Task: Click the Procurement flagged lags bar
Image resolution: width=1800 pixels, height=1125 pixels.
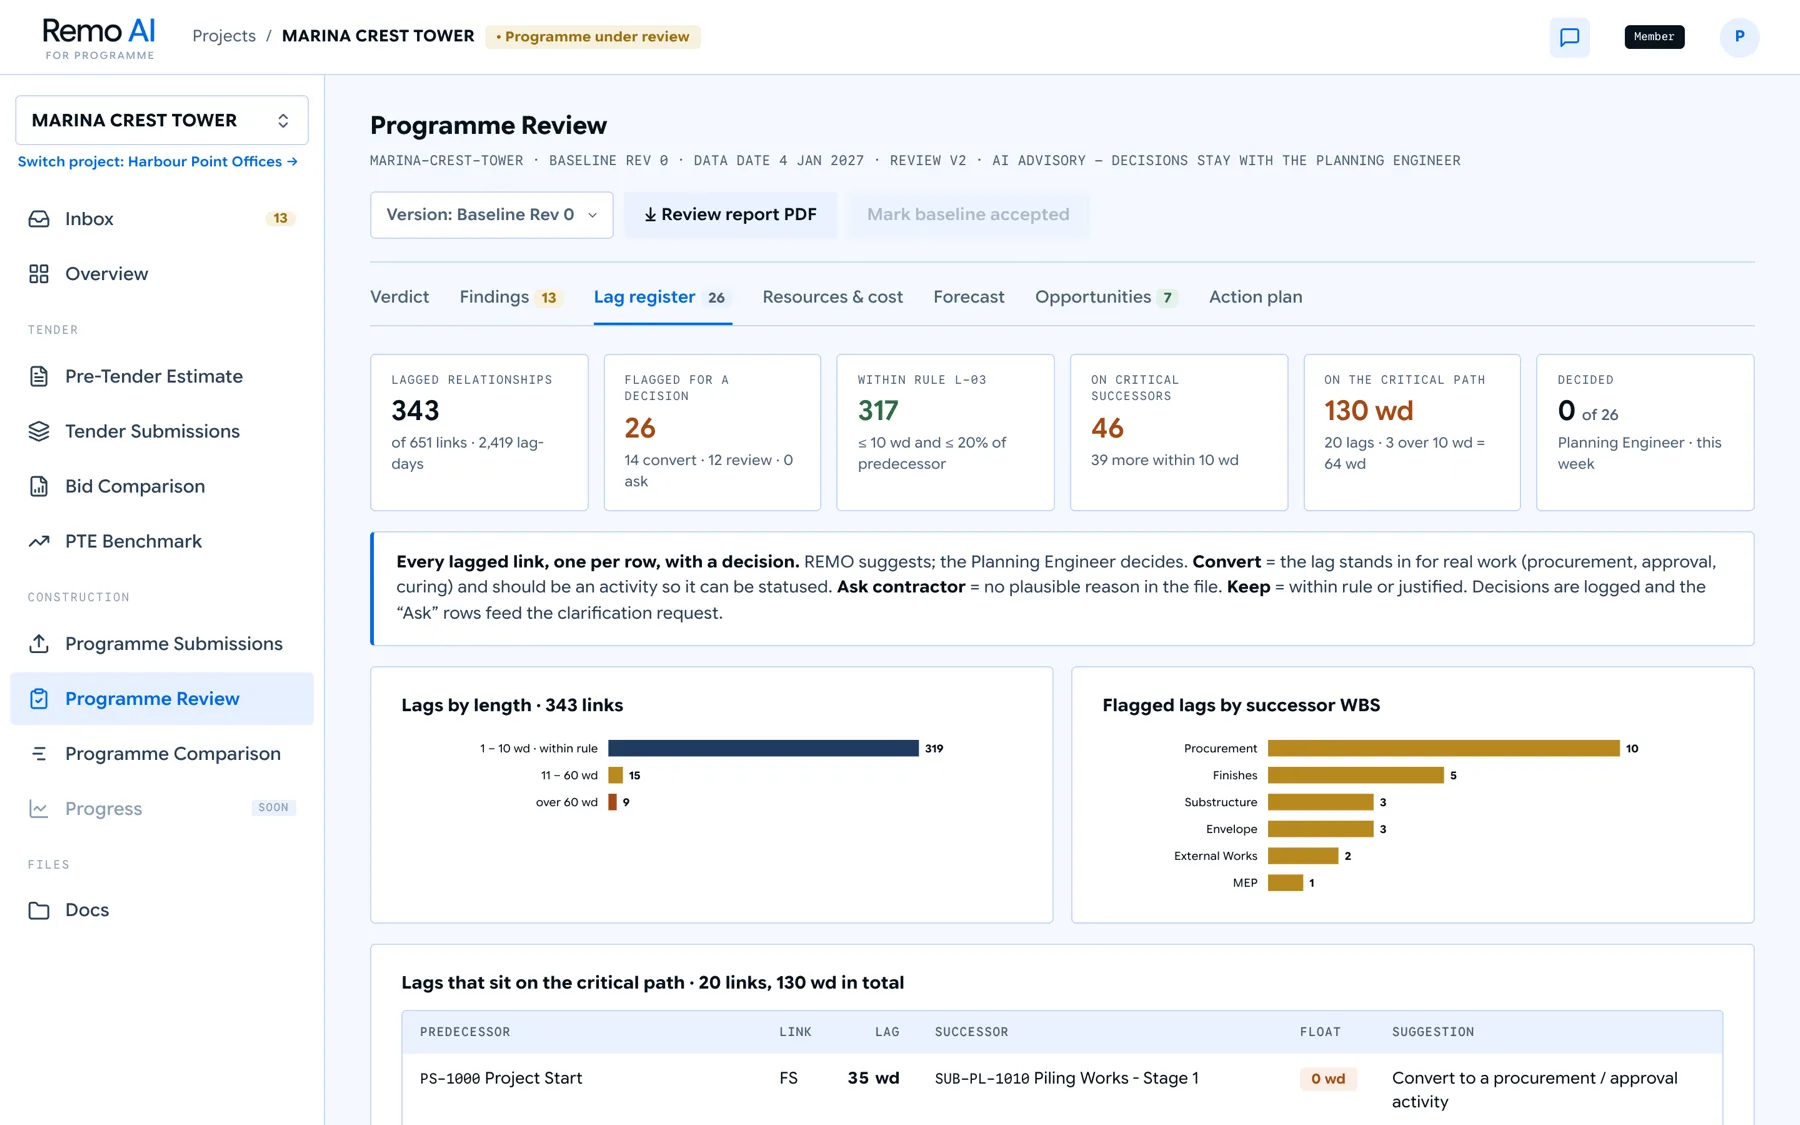Action: tap(1443, 748)
